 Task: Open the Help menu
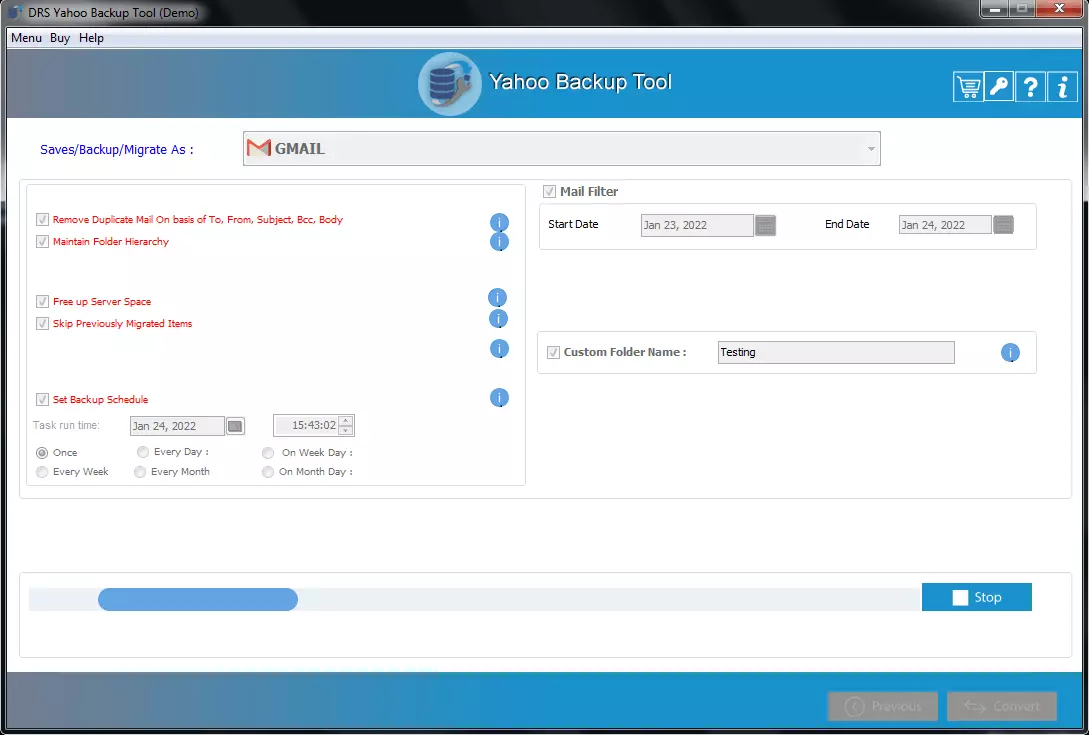point(91,38)
